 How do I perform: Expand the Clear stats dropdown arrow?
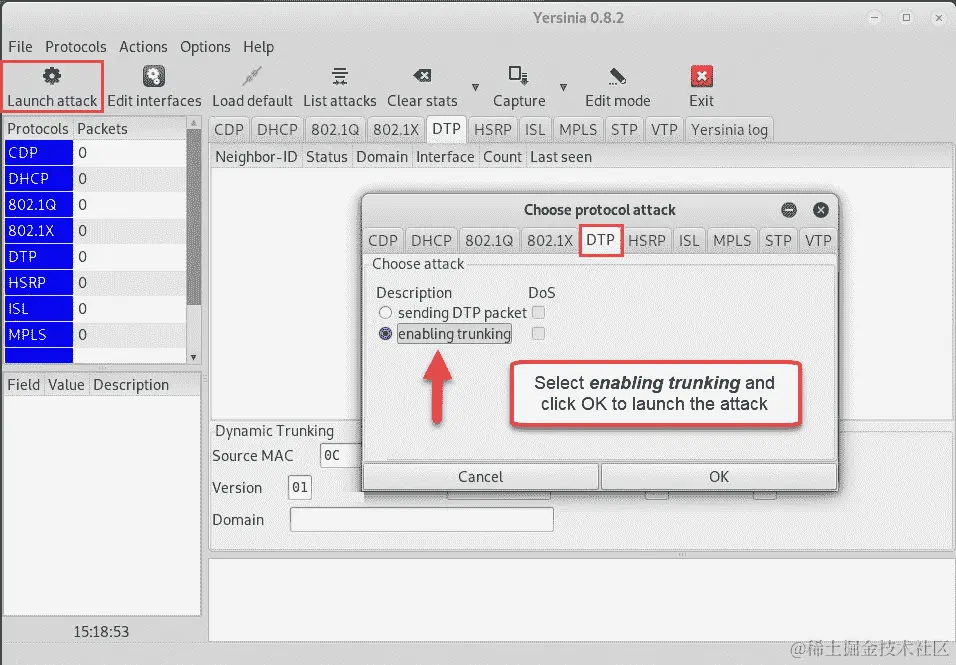coord(475,88)
